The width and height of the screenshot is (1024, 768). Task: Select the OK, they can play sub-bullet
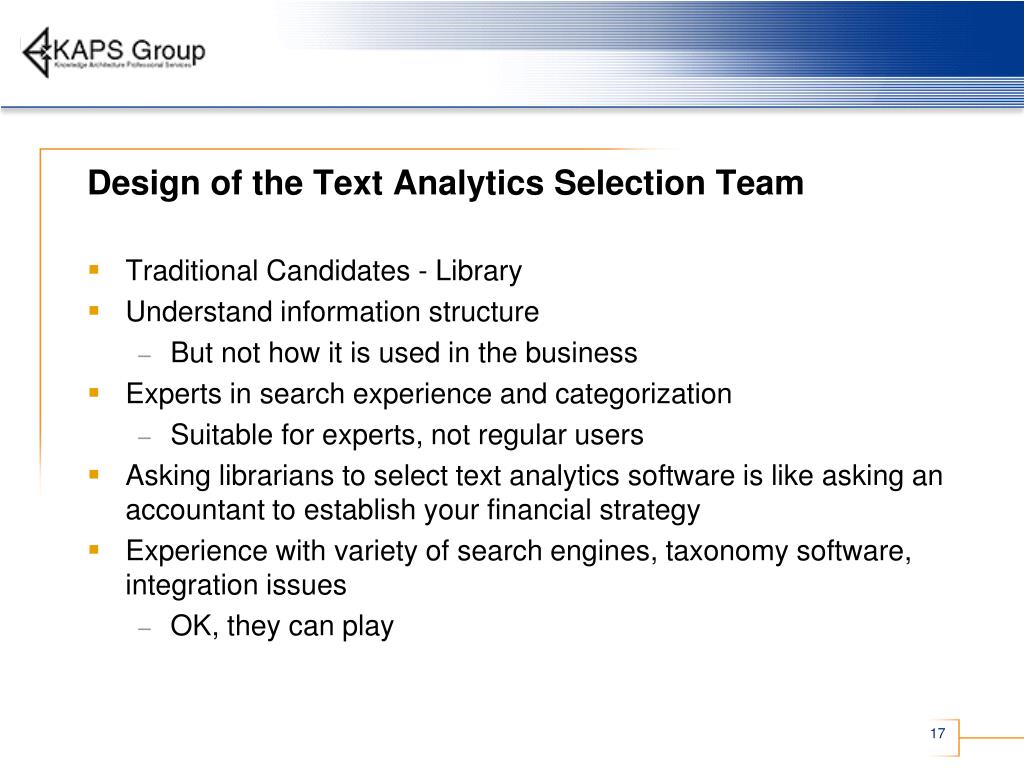282,626
